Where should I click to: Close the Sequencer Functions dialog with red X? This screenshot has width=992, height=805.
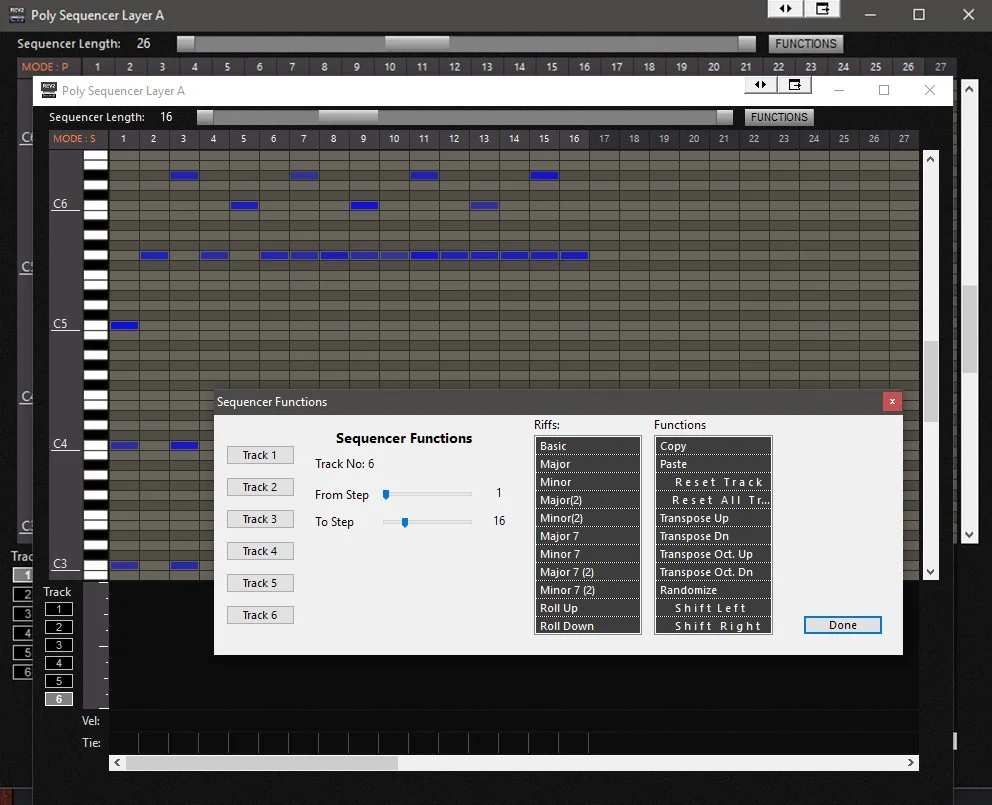892,401
